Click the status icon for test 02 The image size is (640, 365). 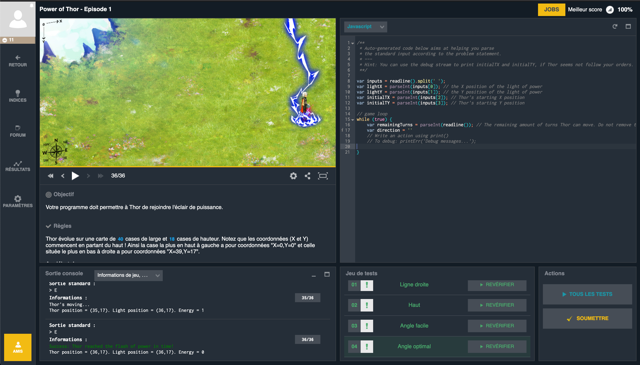(367, 305)
